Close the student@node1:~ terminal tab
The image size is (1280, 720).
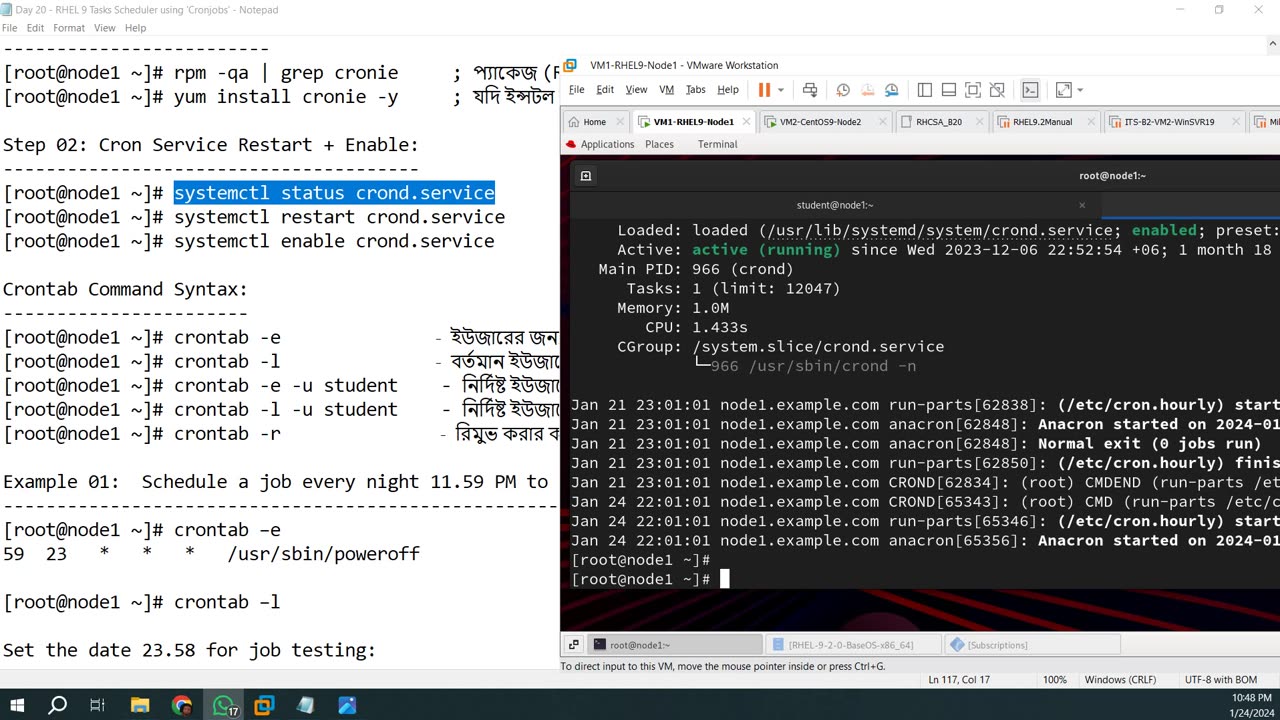pyautogui.click(x=1081, y=205)
